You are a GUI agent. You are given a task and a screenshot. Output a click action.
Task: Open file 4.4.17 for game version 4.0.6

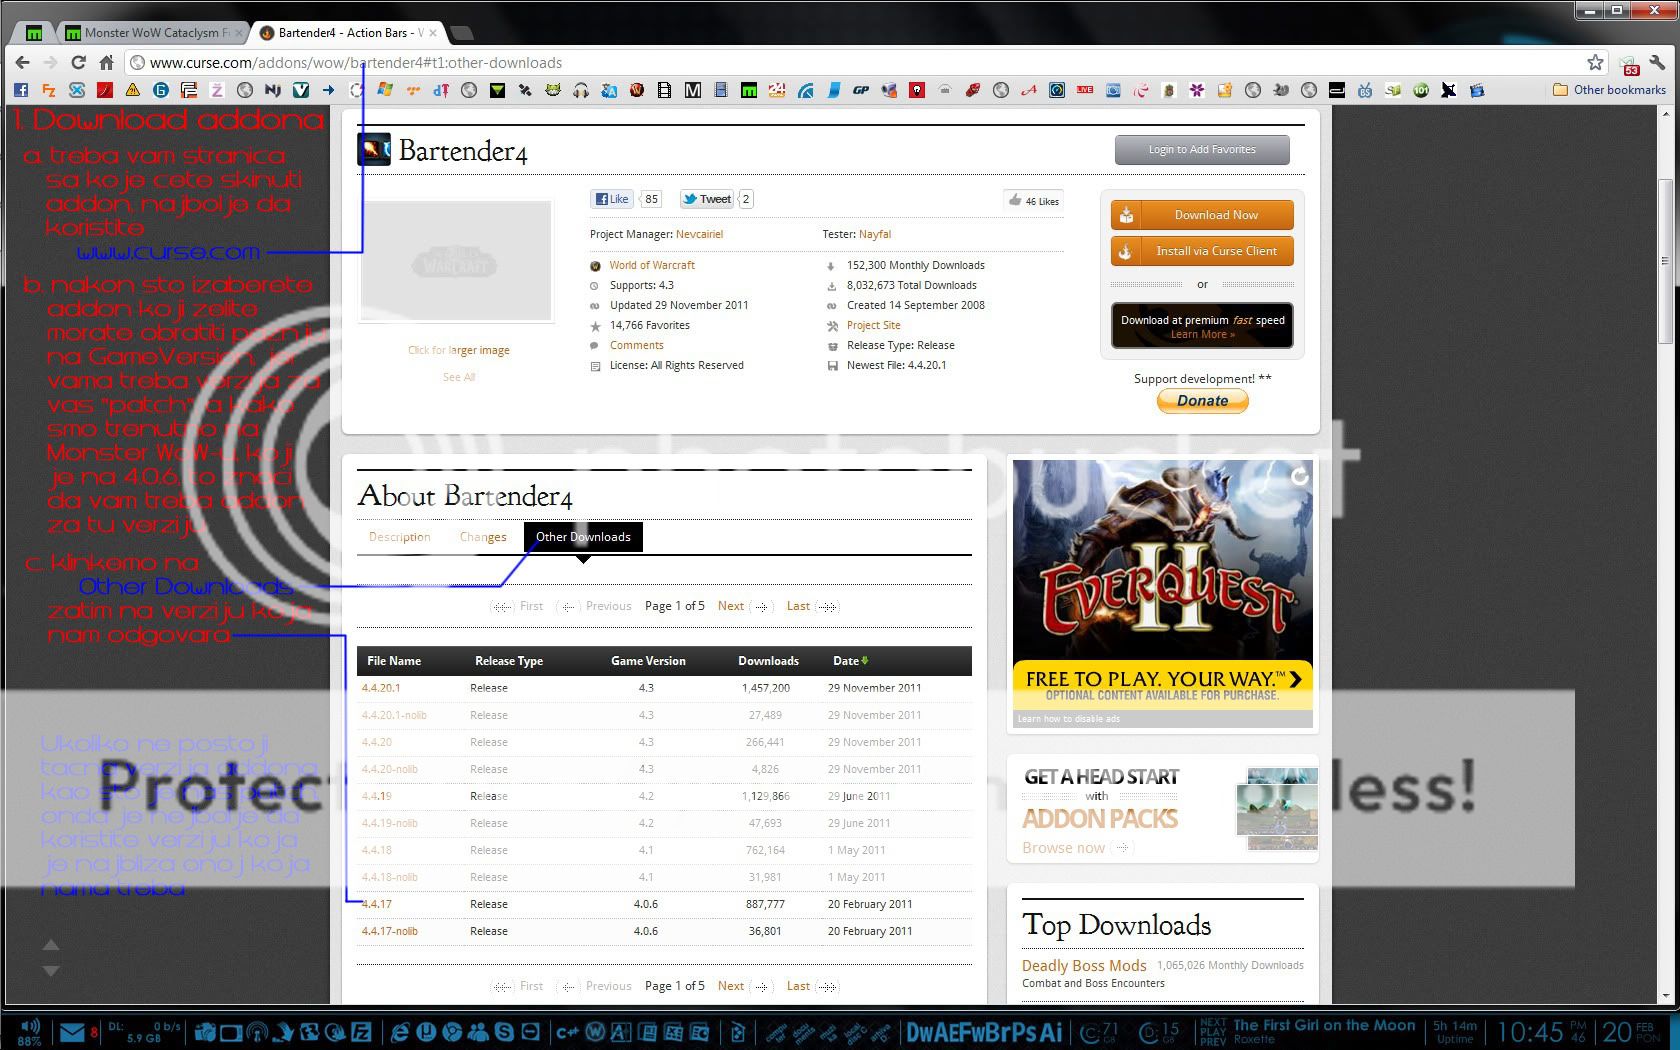coord(377,904)
